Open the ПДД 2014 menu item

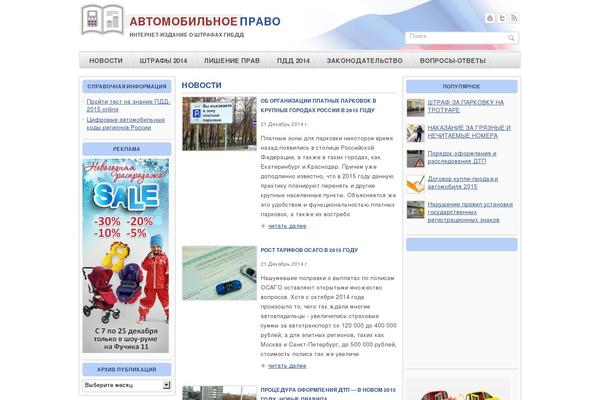293,60
